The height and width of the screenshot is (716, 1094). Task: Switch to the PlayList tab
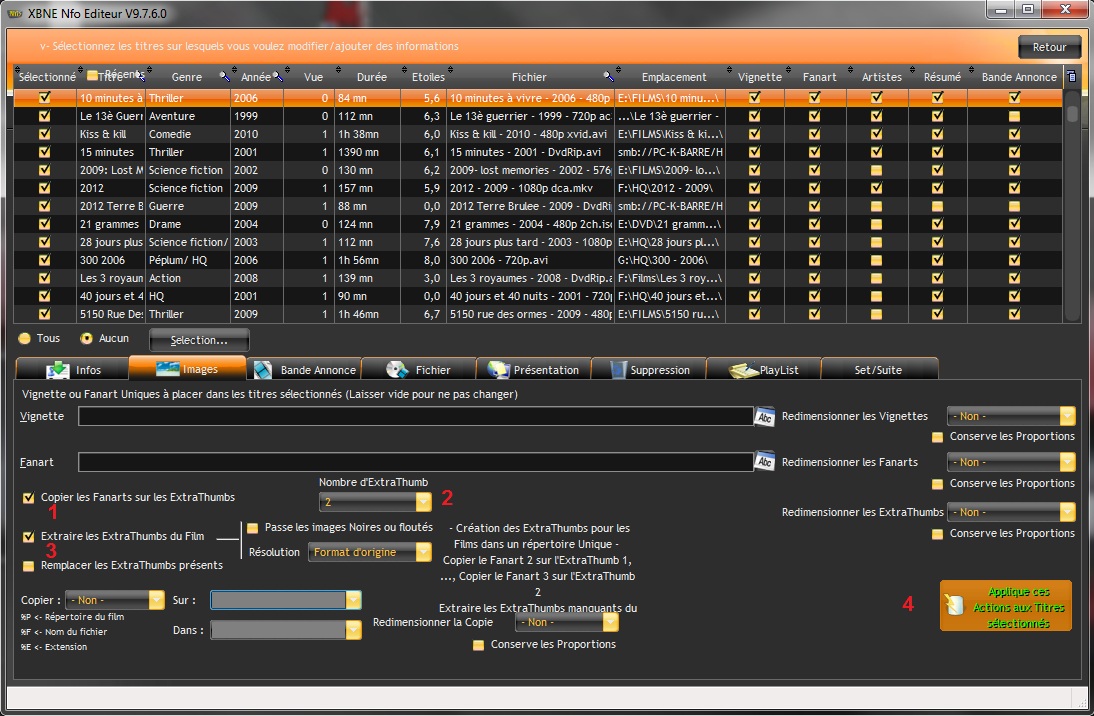[x=764, y=369]
